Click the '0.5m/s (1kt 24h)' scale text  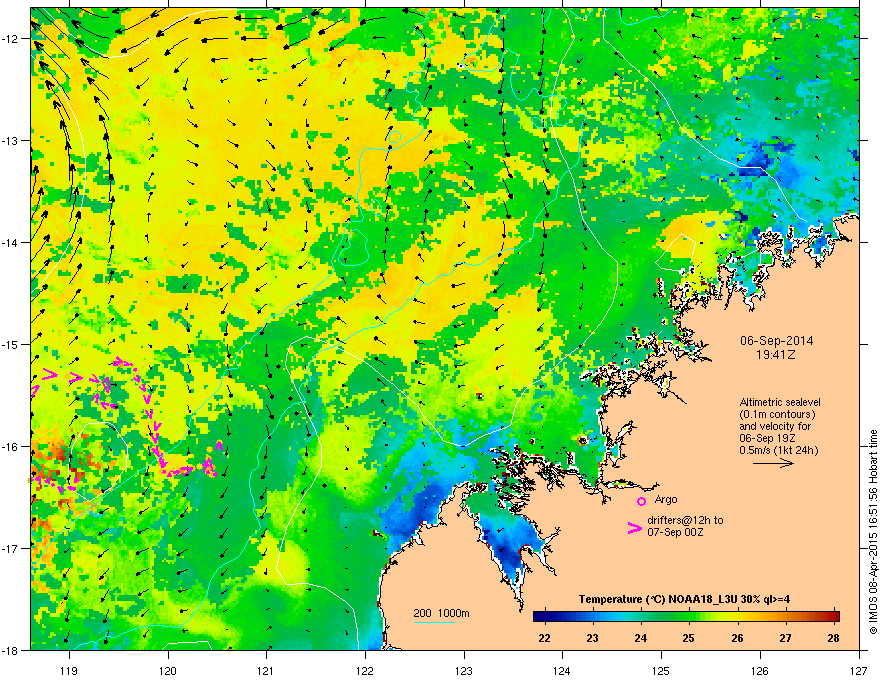(778, 450)
